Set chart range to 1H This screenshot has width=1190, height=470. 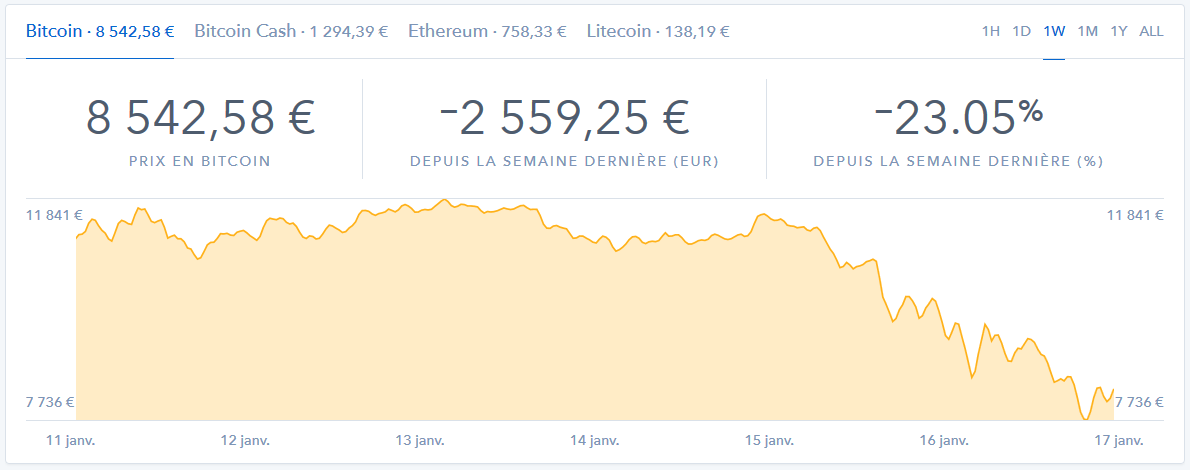[990, 31]
